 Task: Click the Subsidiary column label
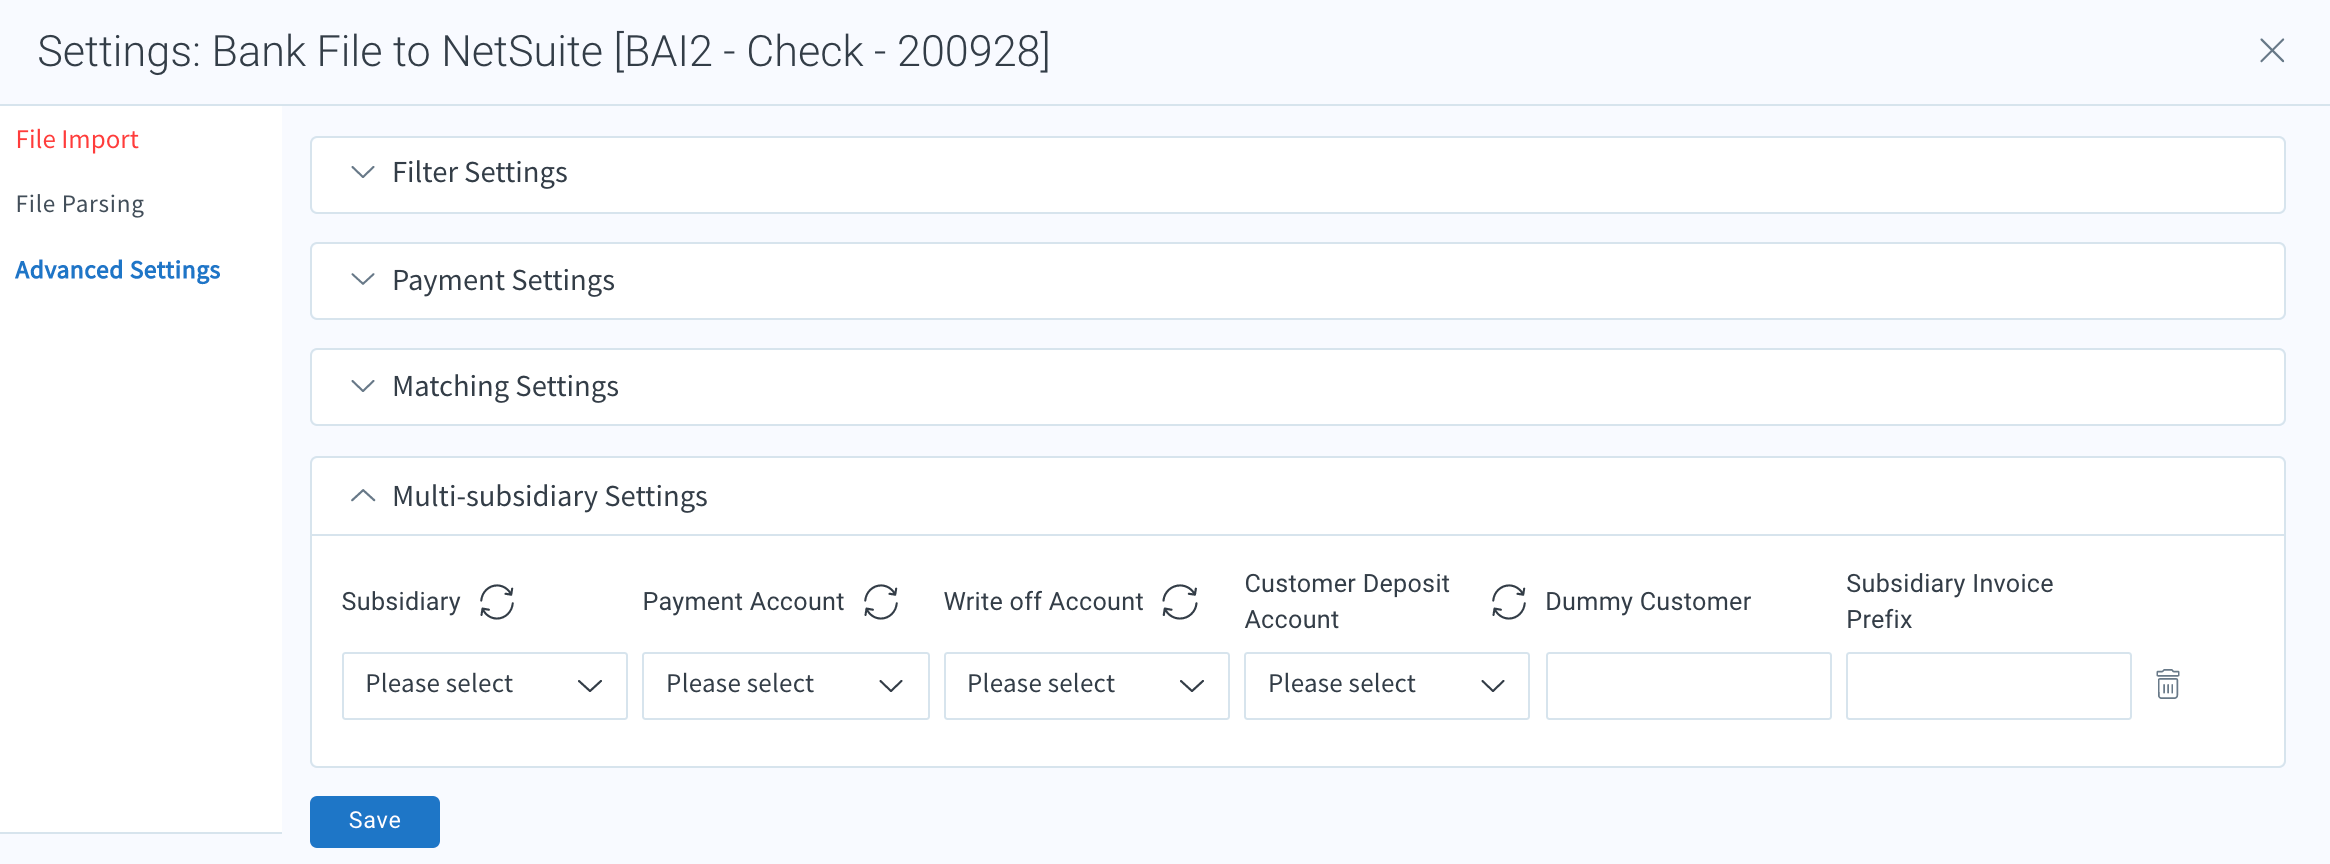coord(401,601)
